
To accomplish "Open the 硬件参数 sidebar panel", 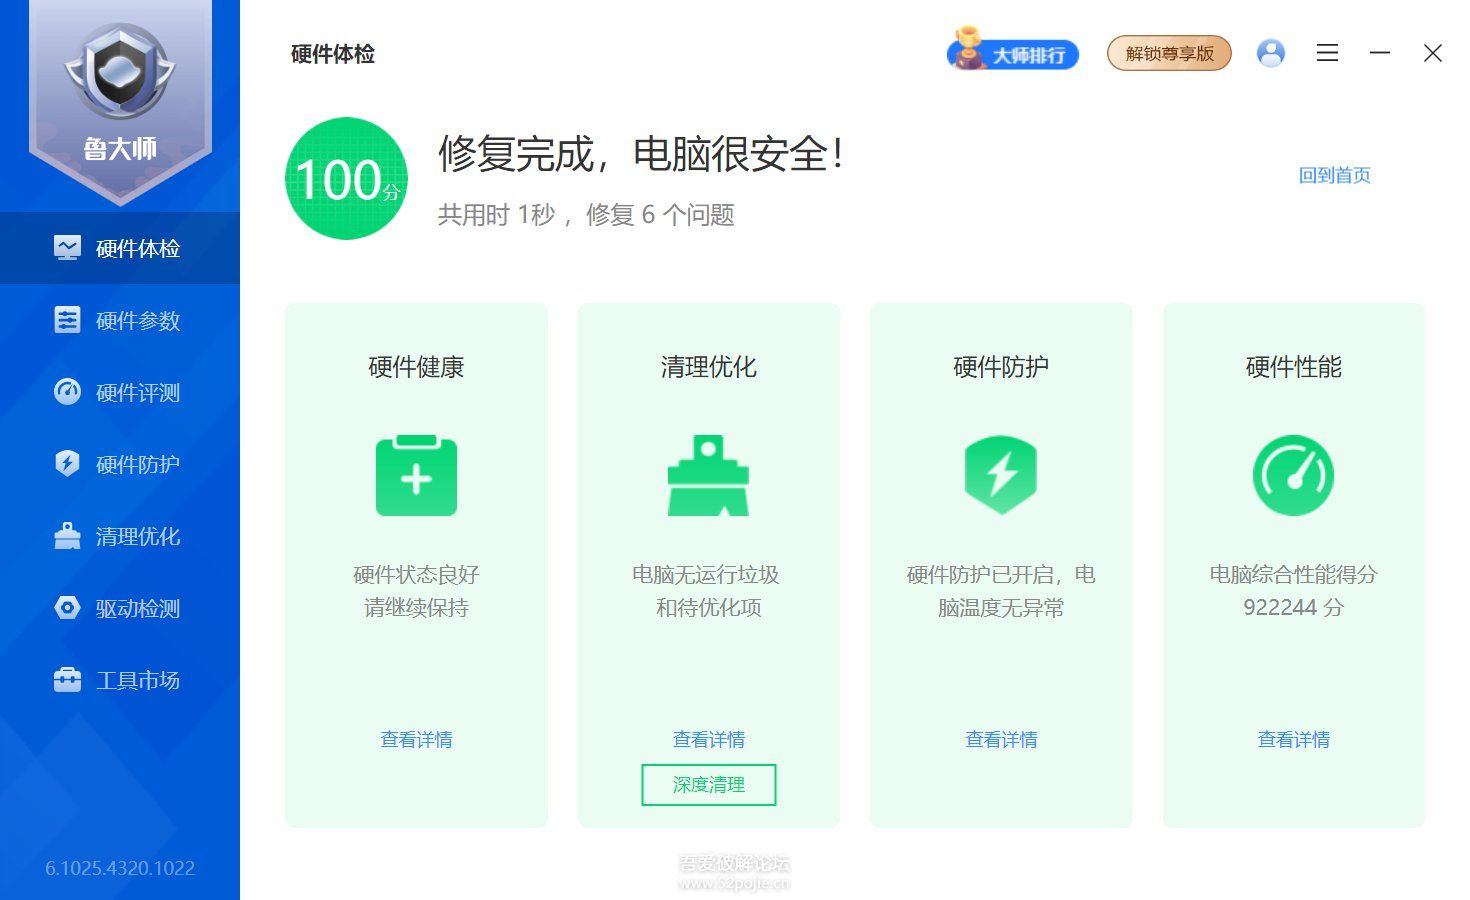I will (134, 320).
